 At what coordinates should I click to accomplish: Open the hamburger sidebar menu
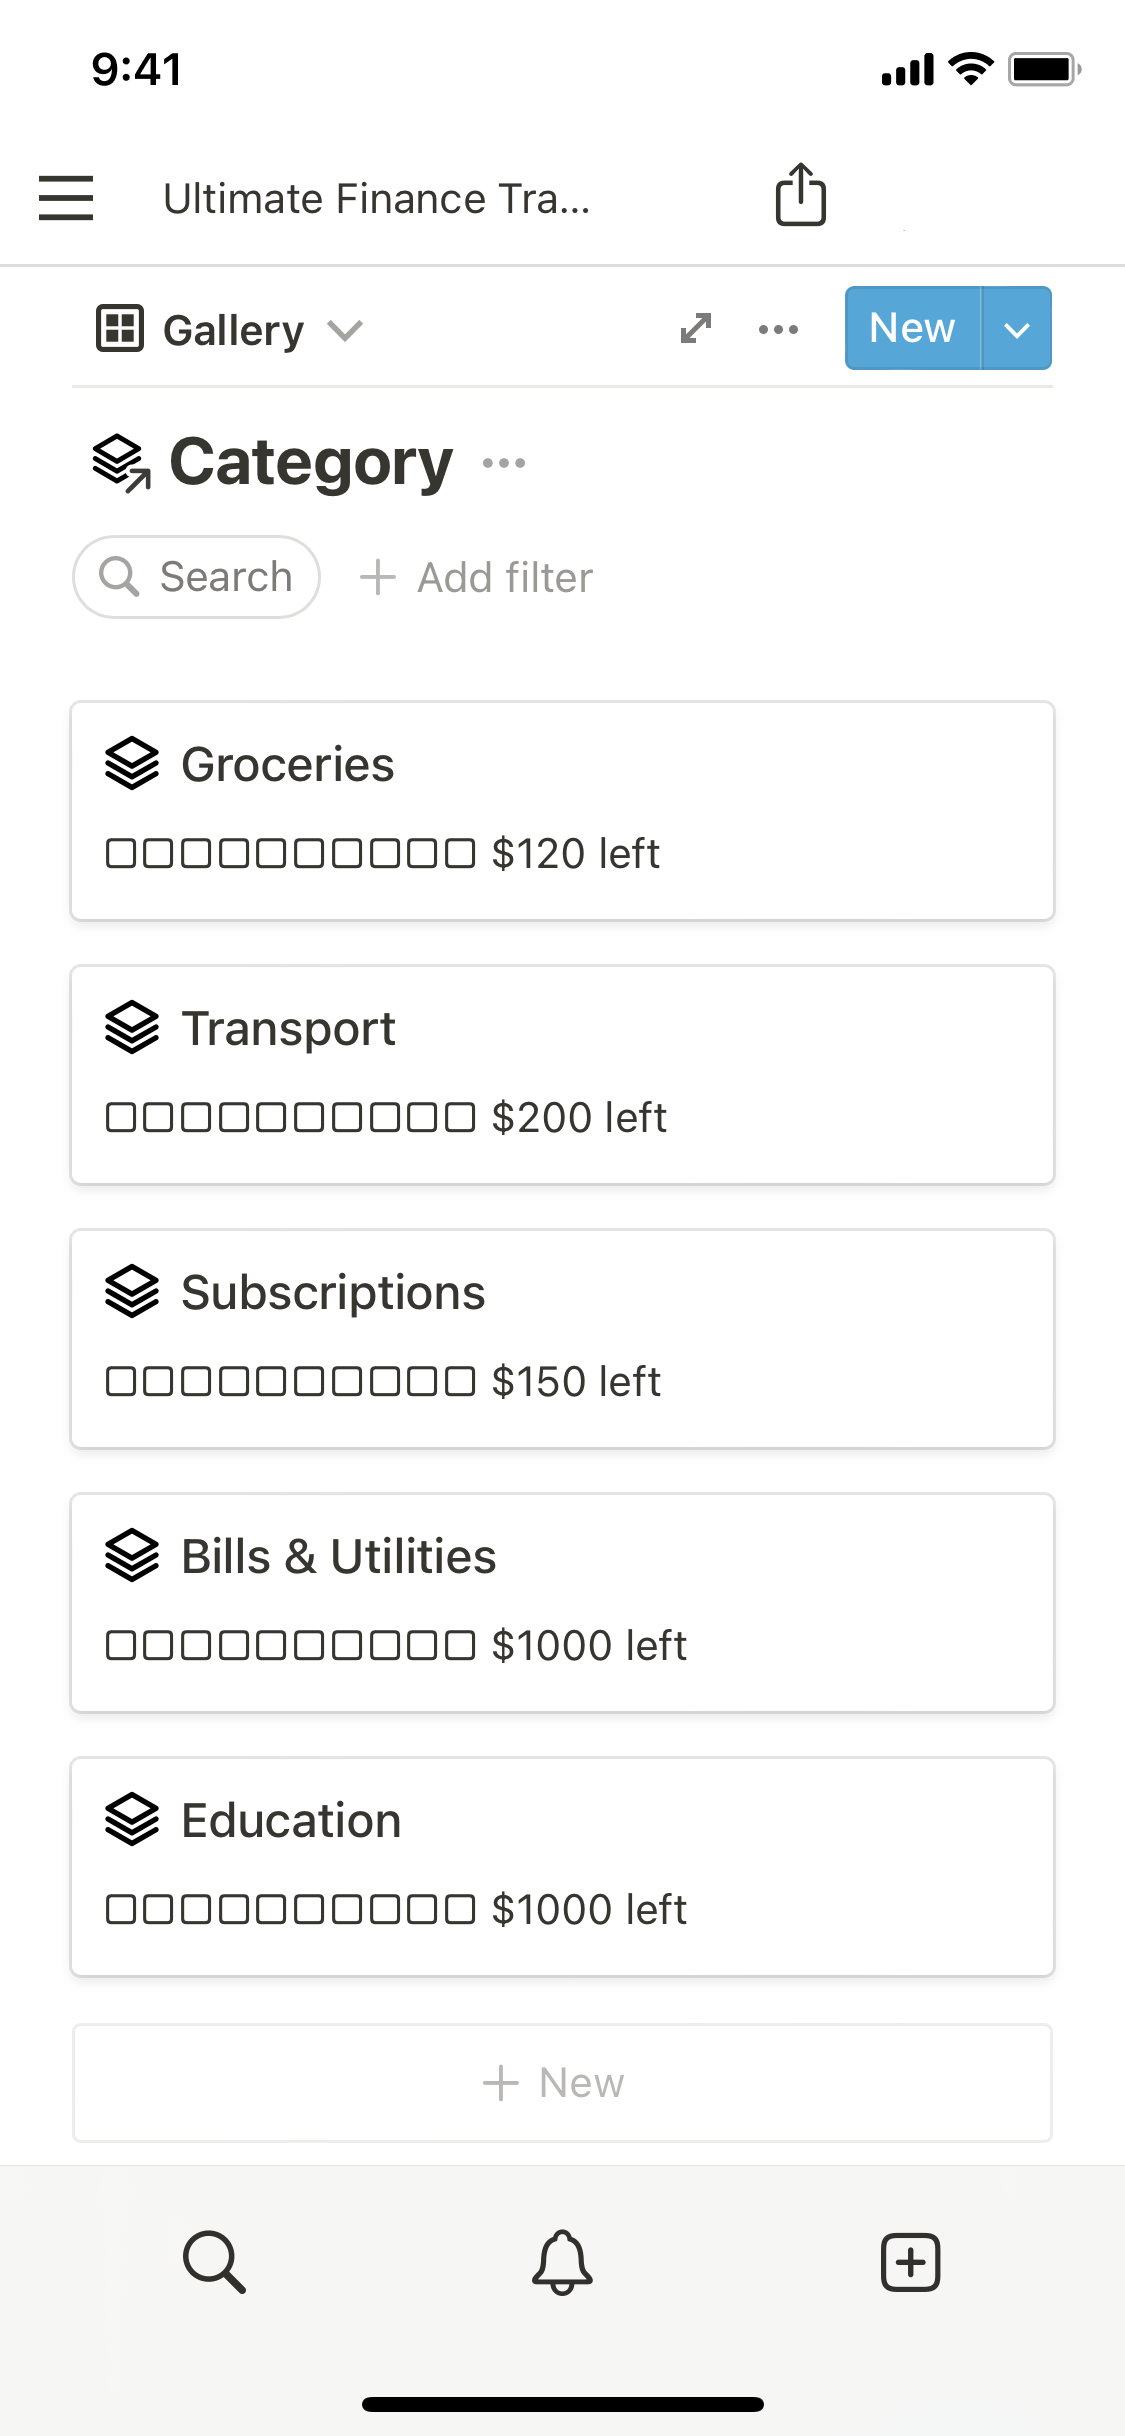click(x=66, y=198)
